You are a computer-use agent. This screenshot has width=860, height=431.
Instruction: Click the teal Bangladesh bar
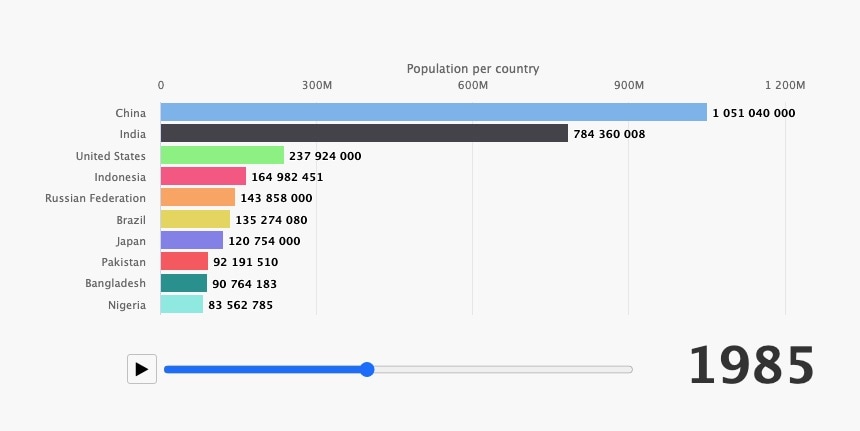coord(184,284)
